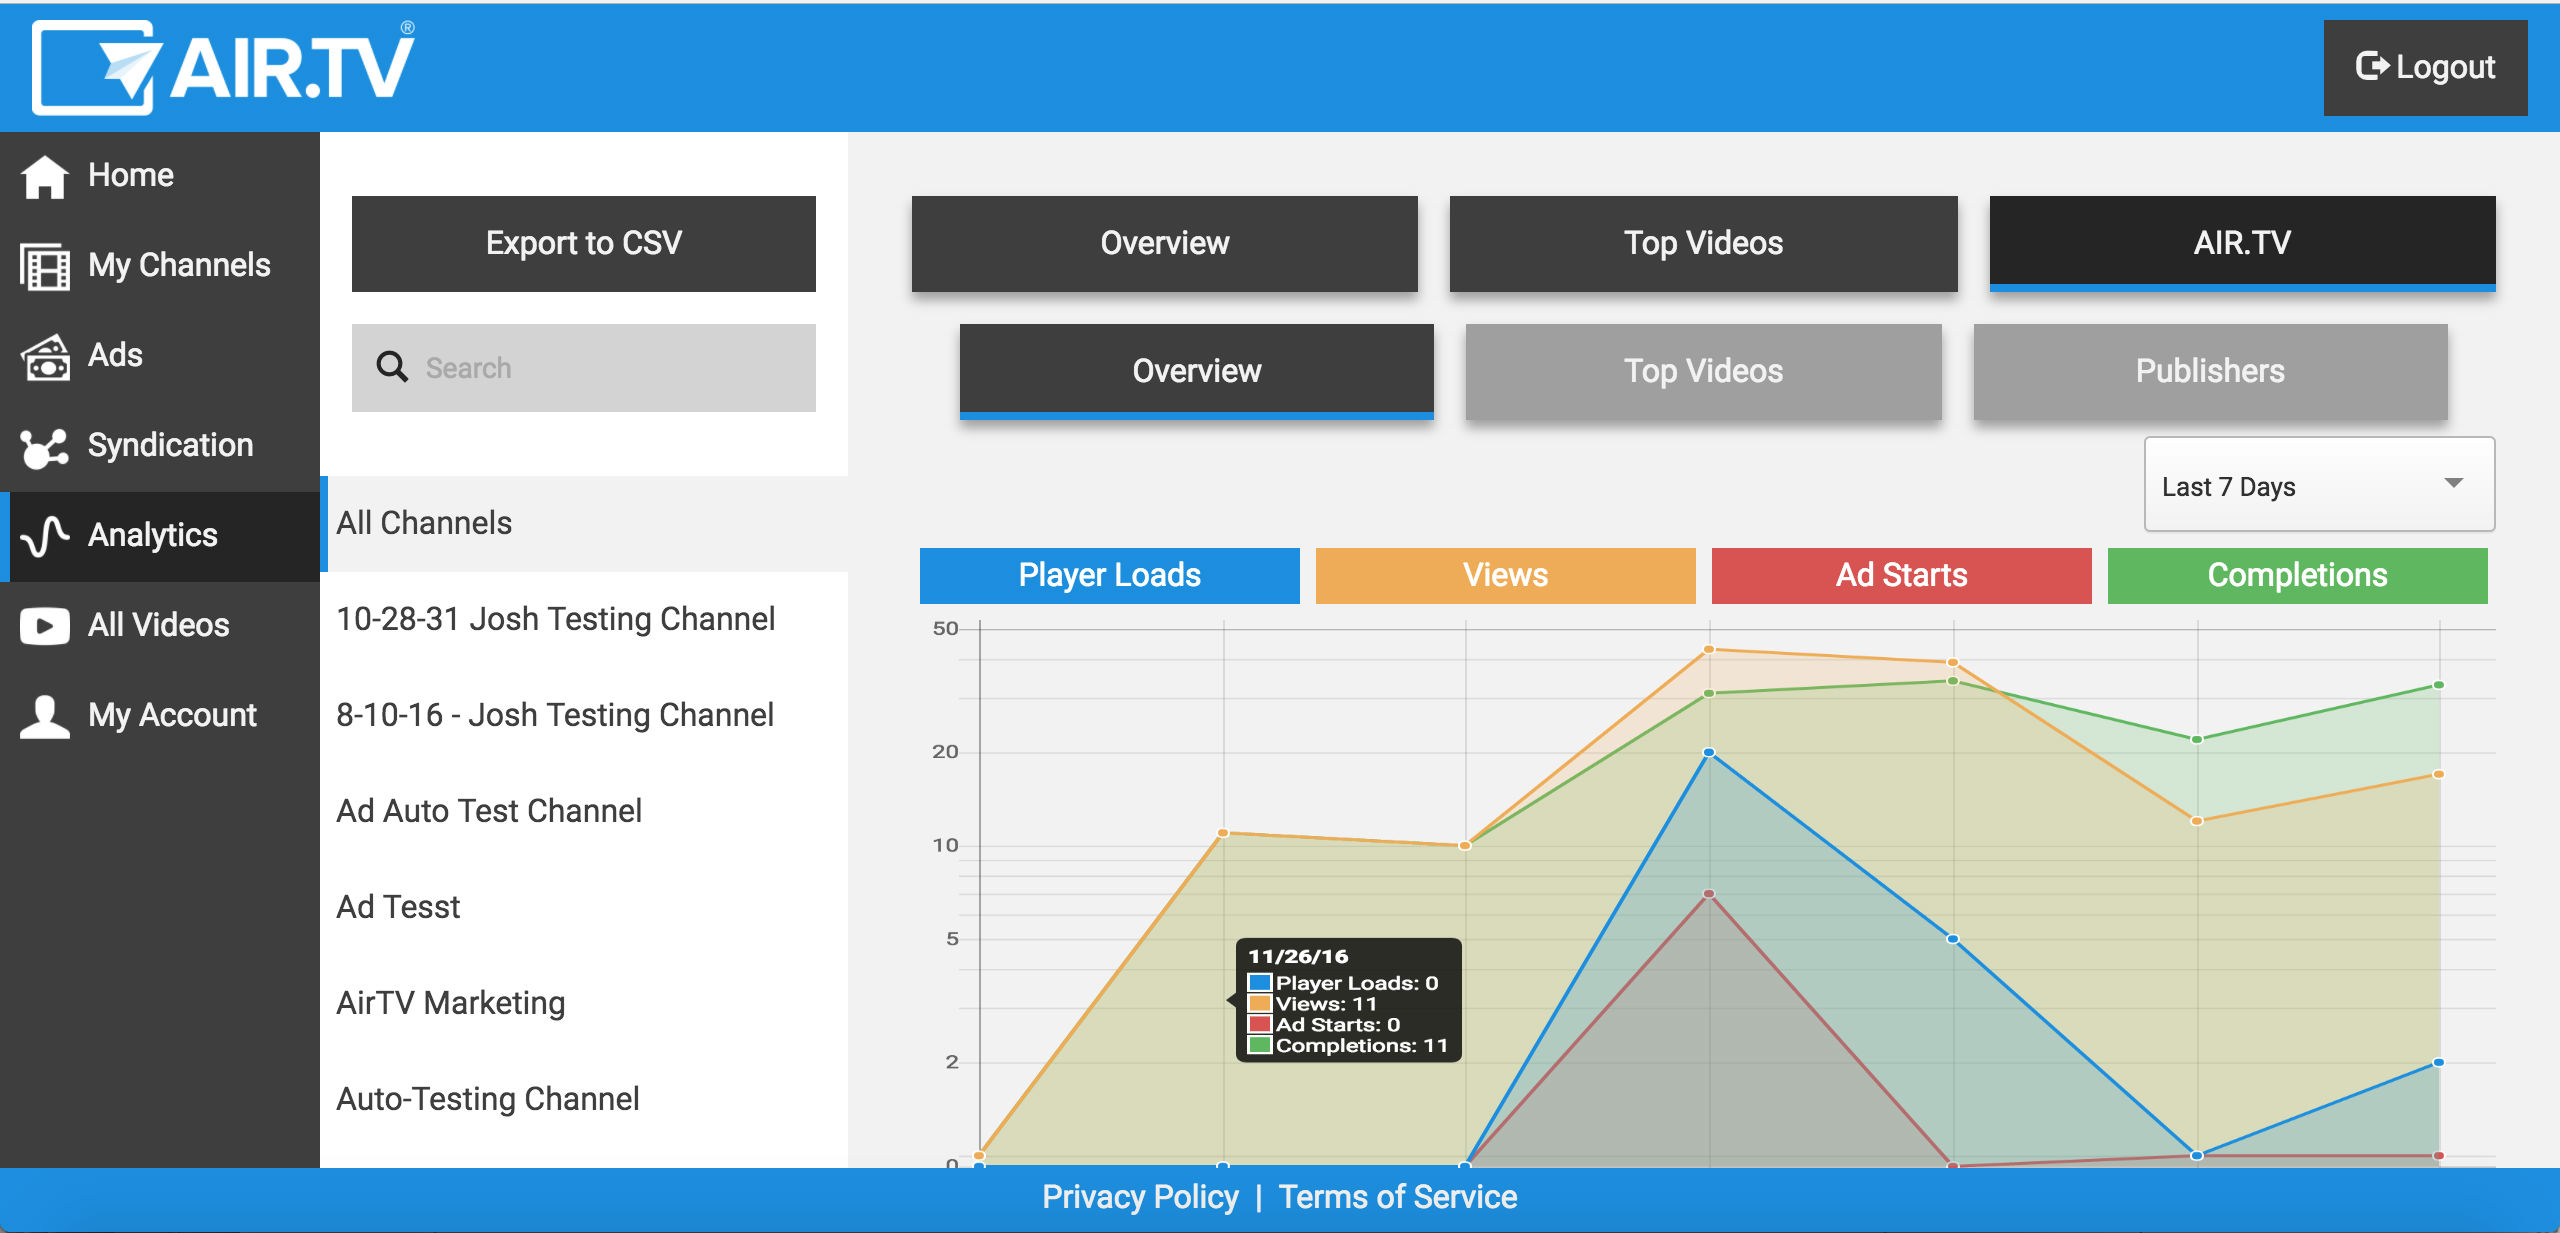
Task: Select the top-row Top Videos tab
Action: tap(1703, 243)
